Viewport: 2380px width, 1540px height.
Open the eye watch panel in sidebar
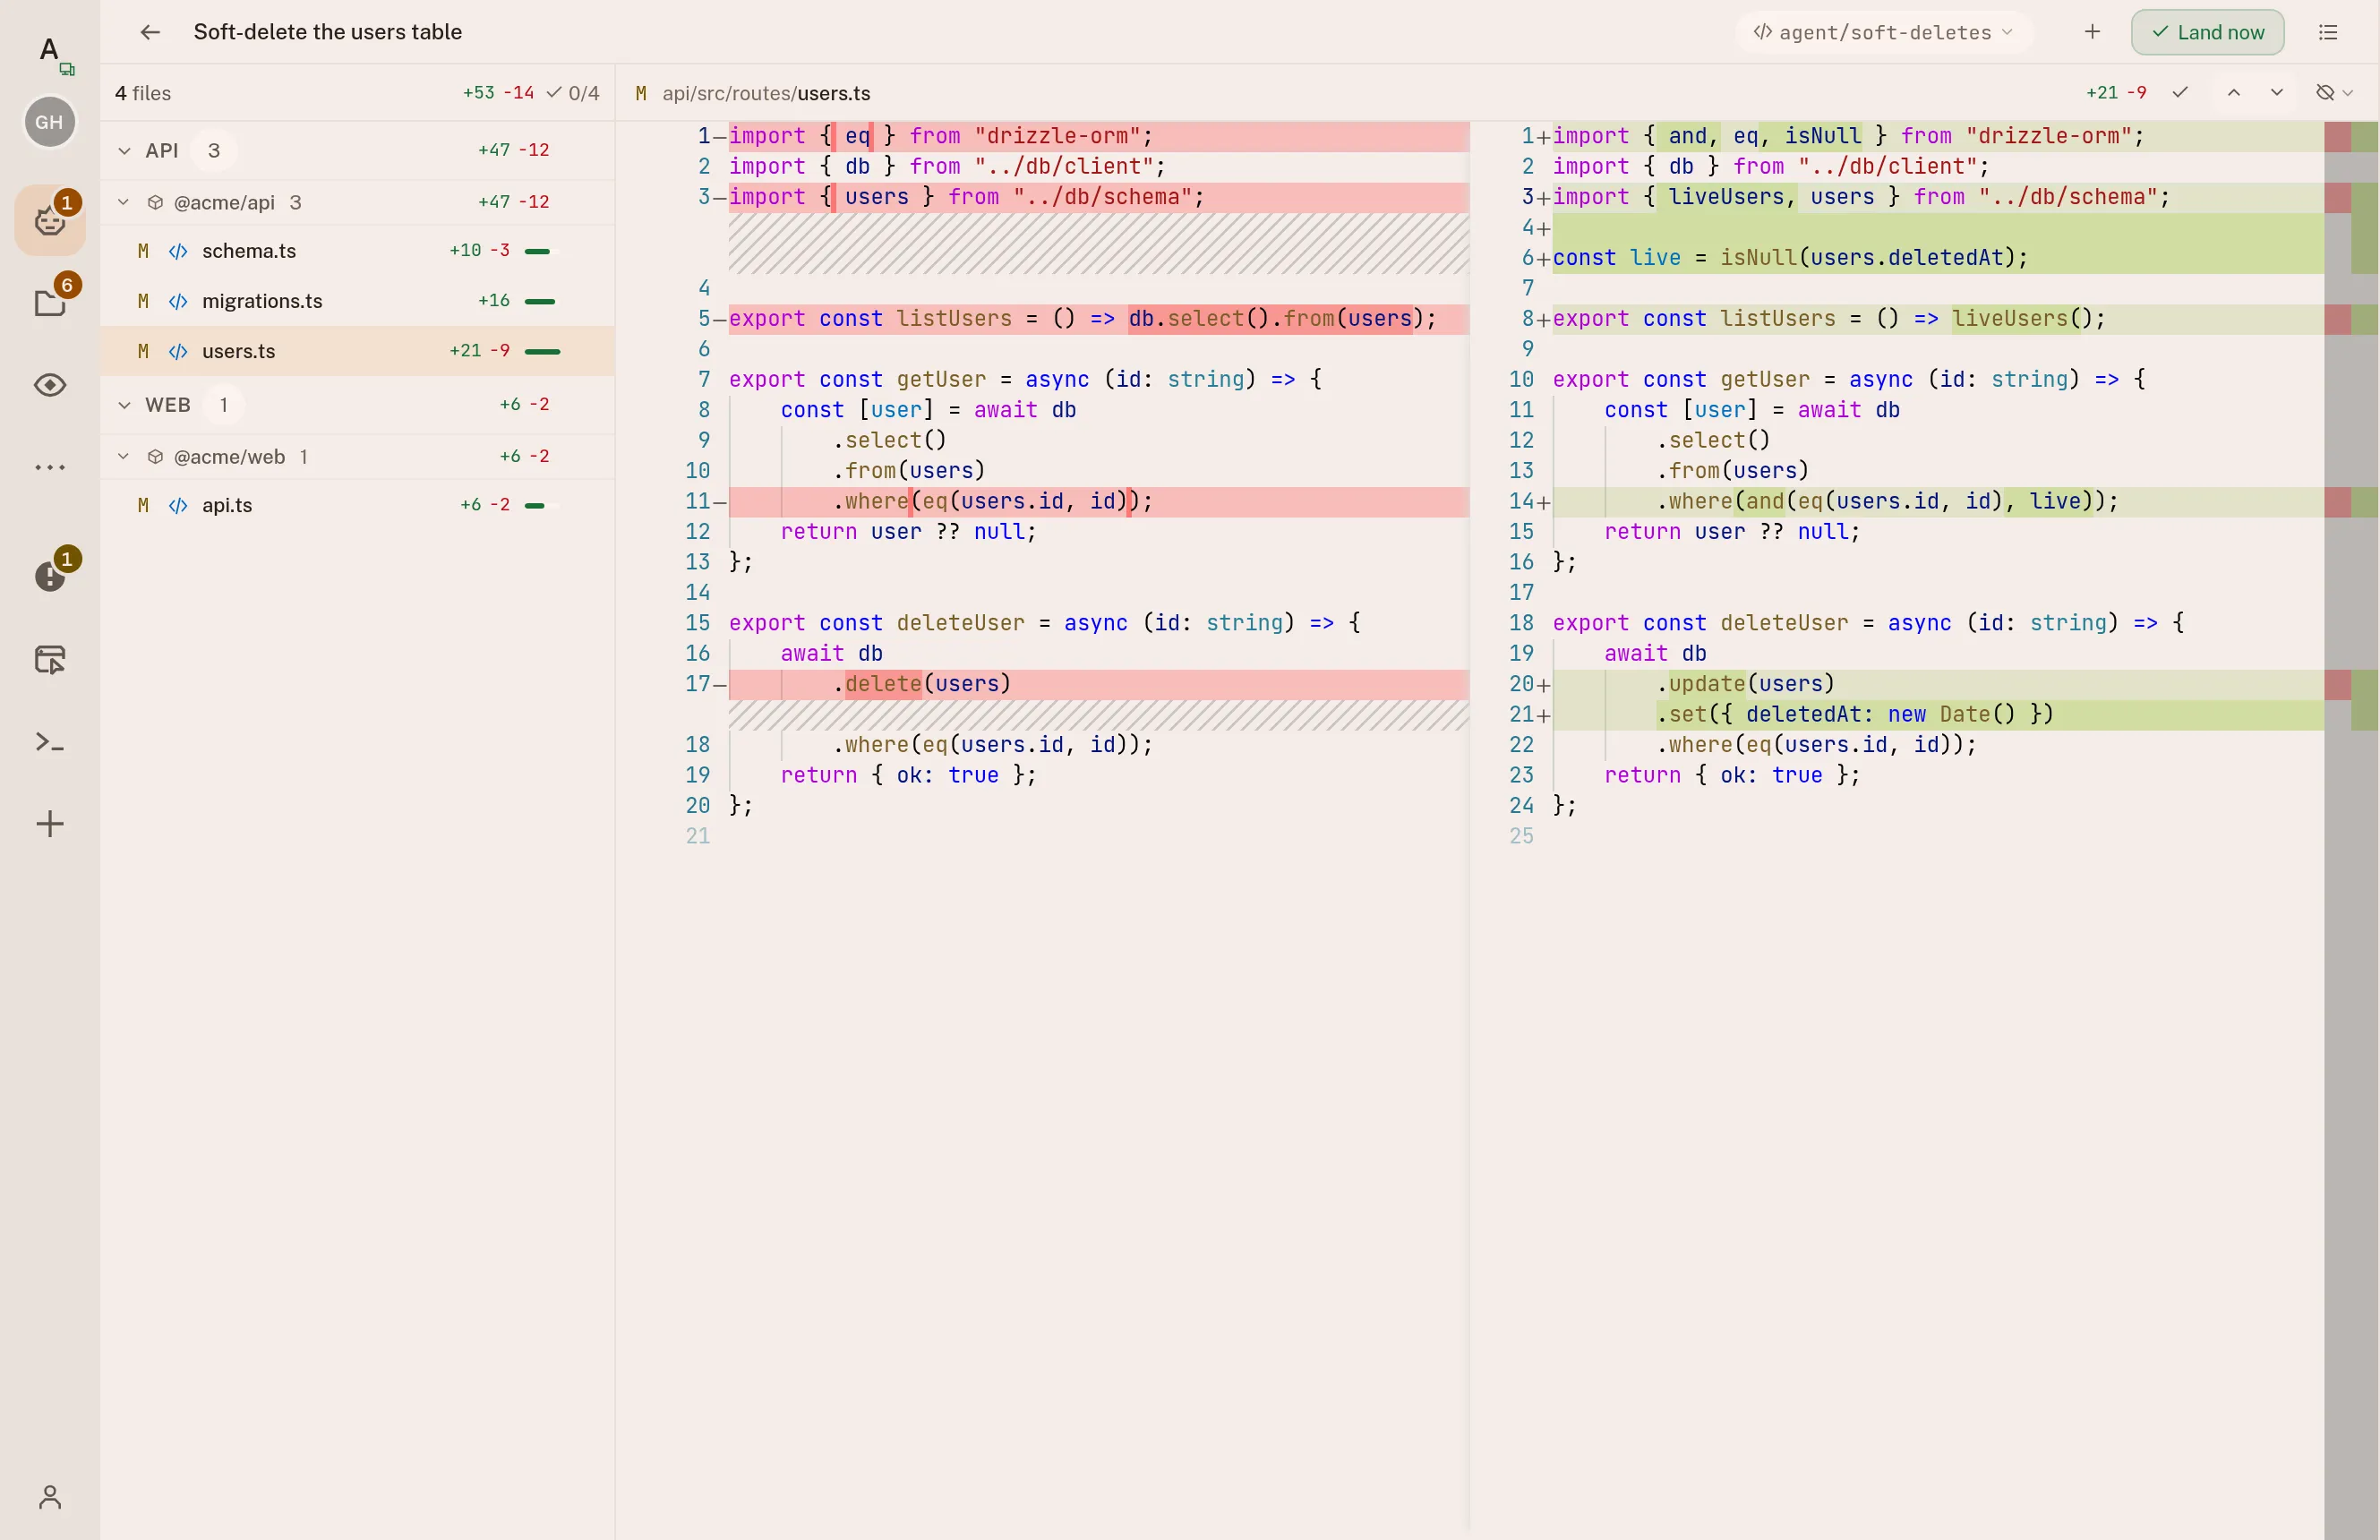50,385
